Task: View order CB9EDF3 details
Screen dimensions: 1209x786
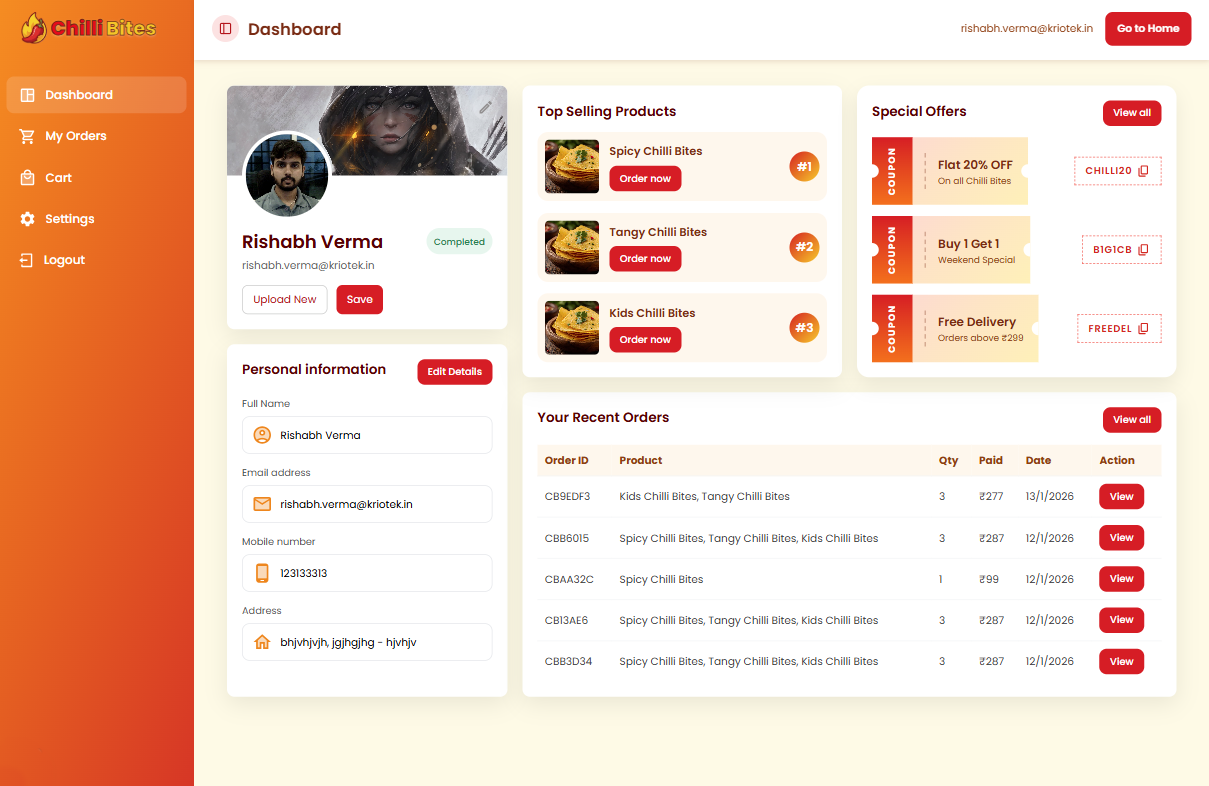Action: point(1121,497)
